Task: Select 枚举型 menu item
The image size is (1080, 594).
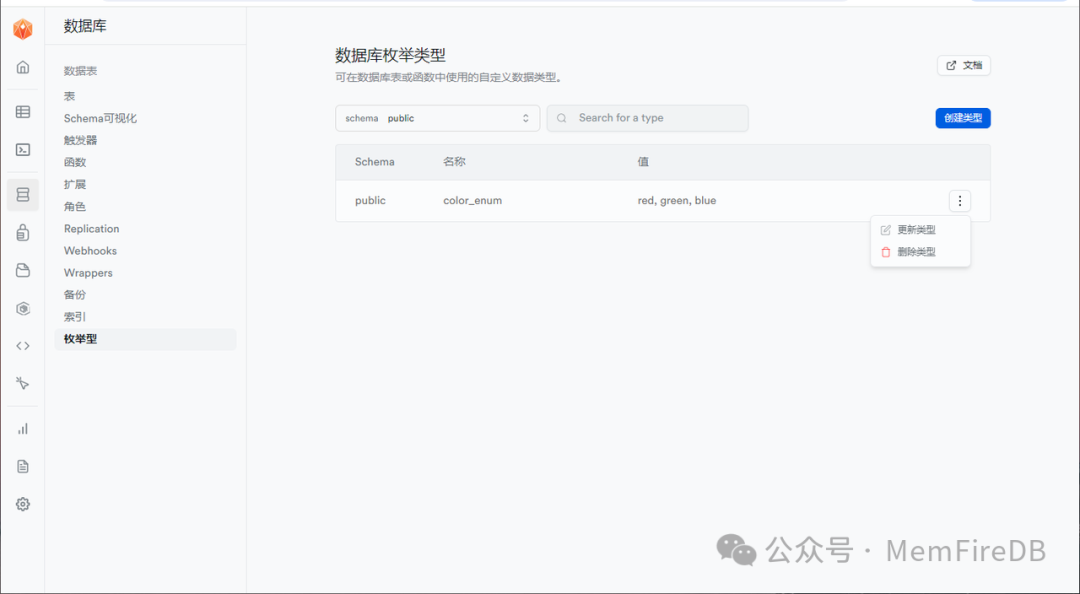Action: click(145, 339)
